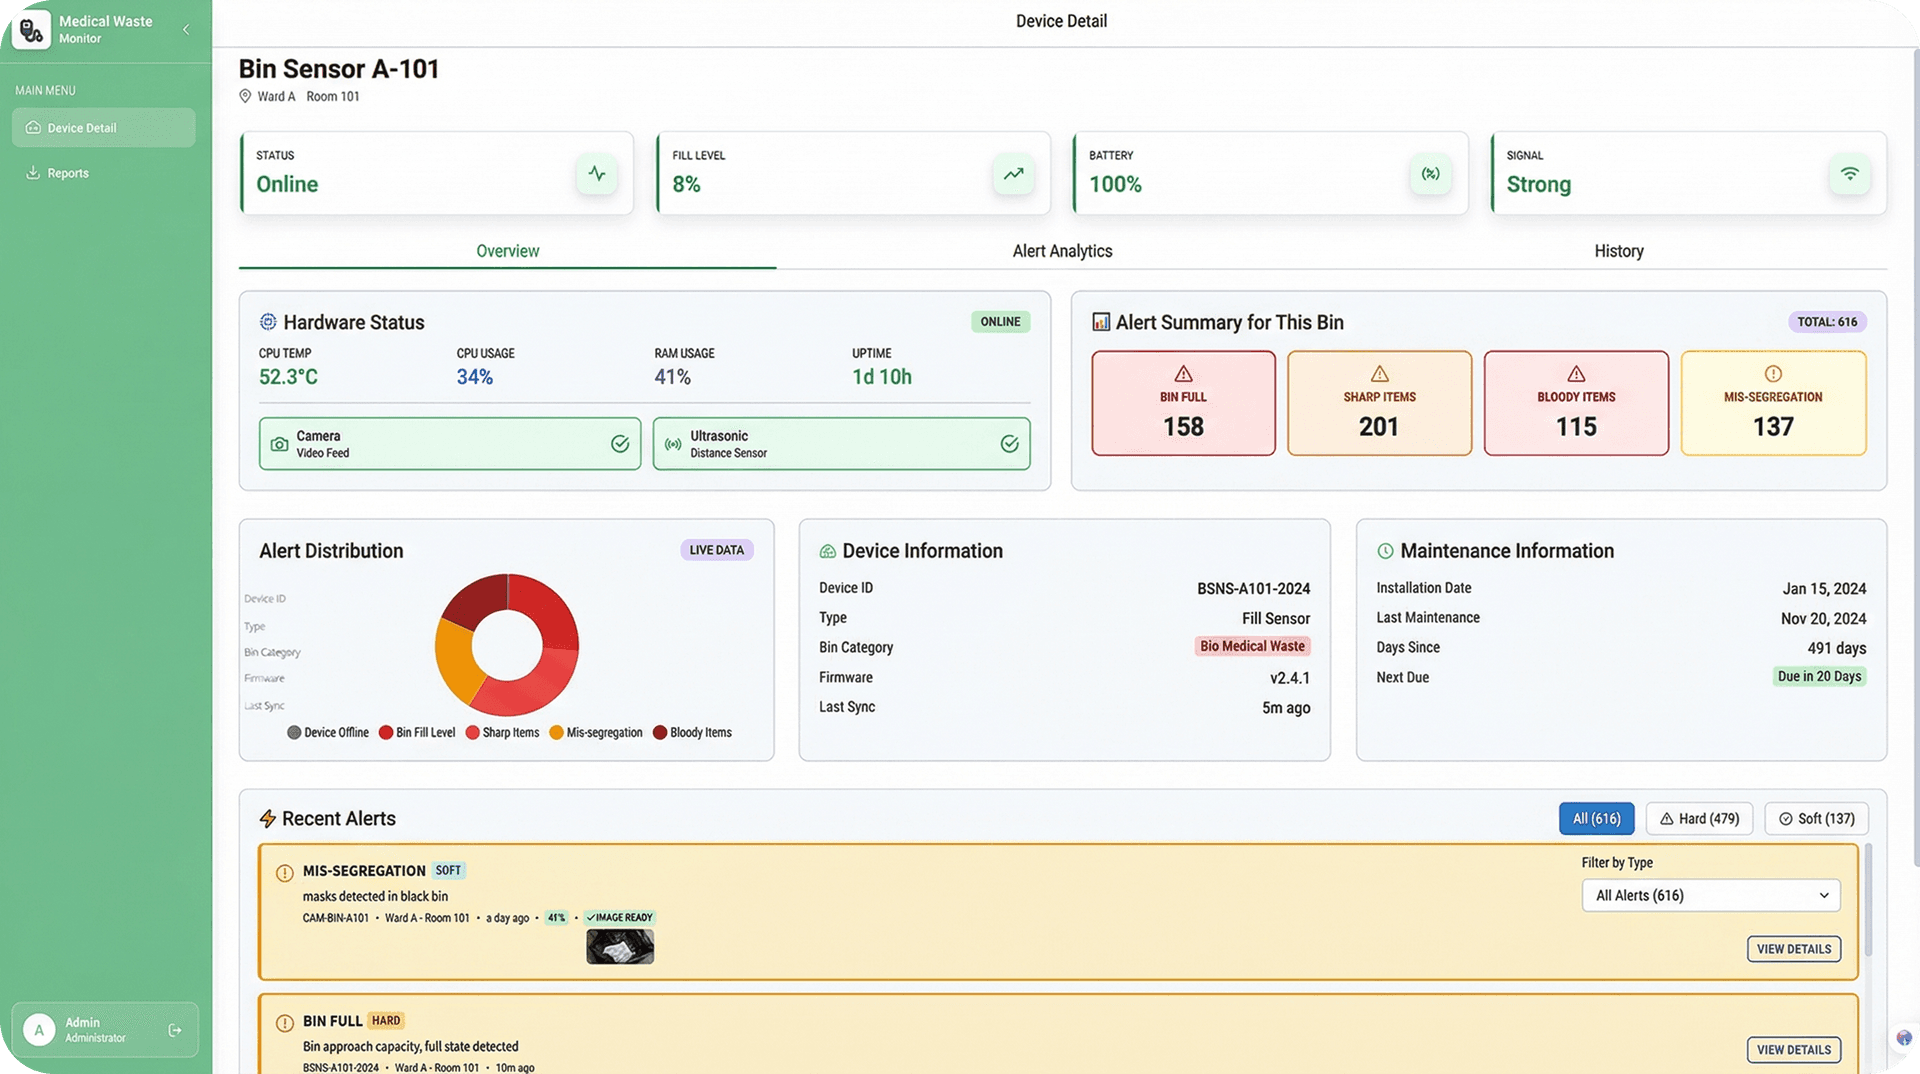Click the Medical Waste Monitor logo icon
The image size is (1920, 1074).
coord(31,29)
